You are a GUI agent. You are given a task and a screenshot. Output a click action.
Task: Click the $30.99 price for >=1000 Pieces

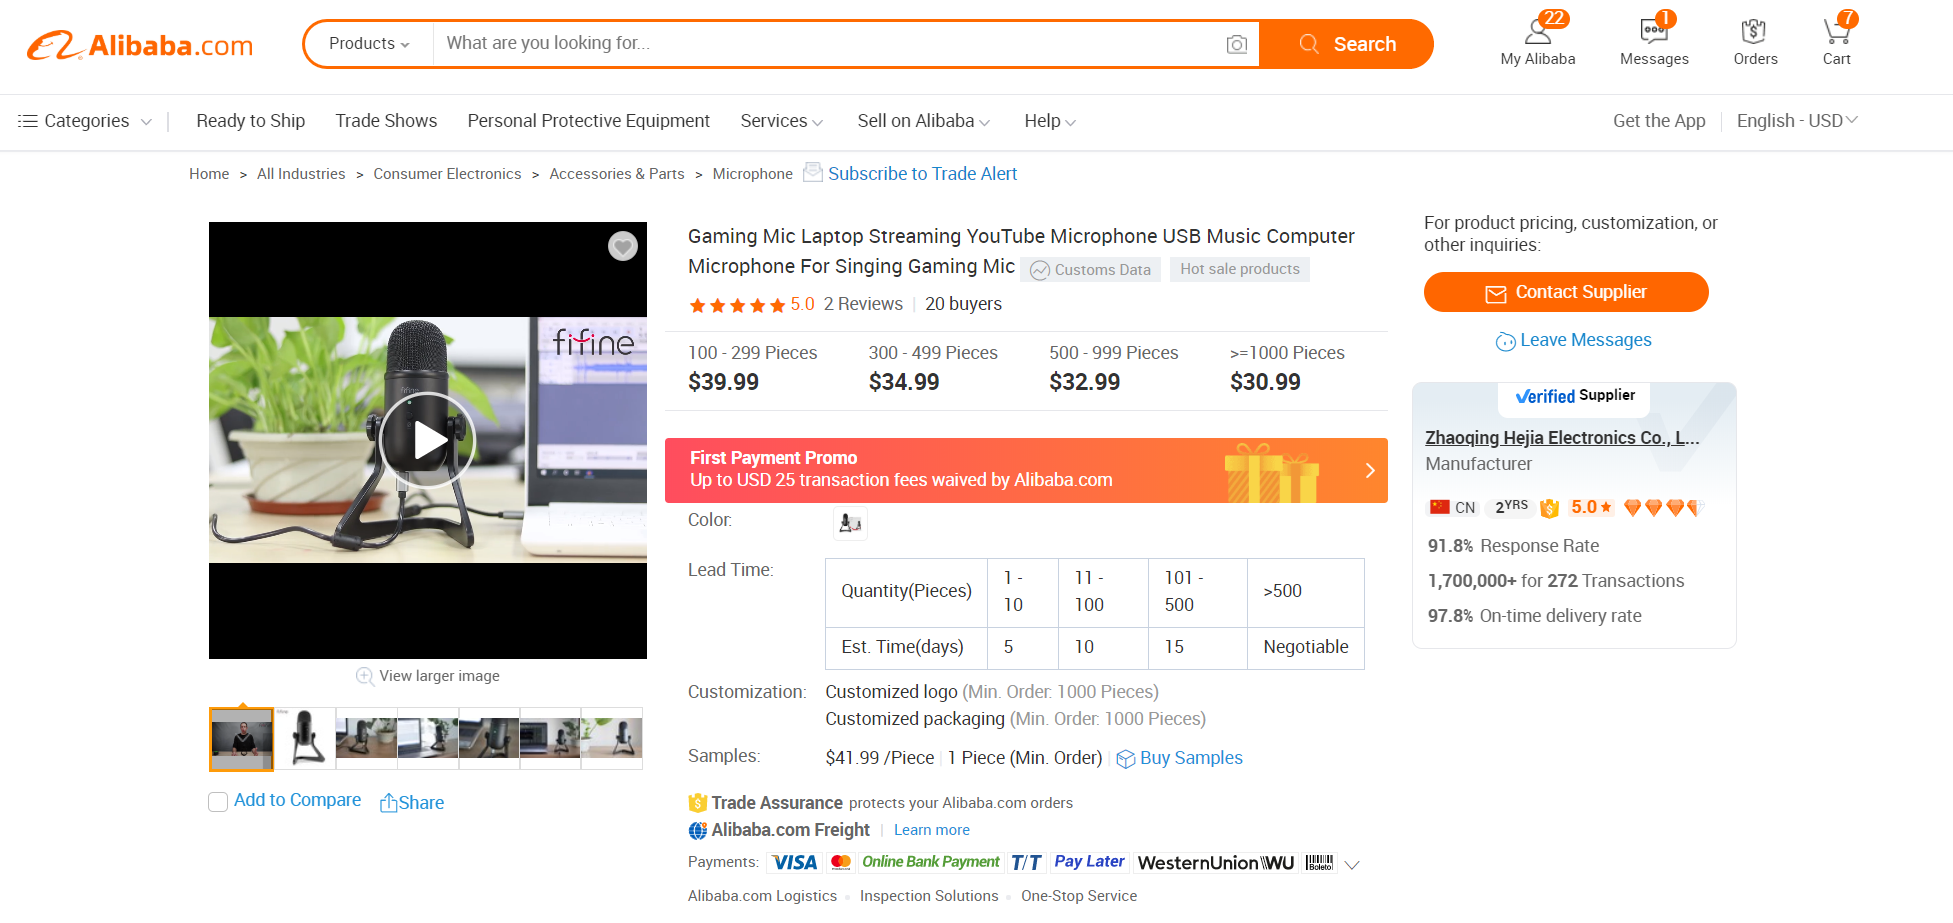tap(1266, 382)
